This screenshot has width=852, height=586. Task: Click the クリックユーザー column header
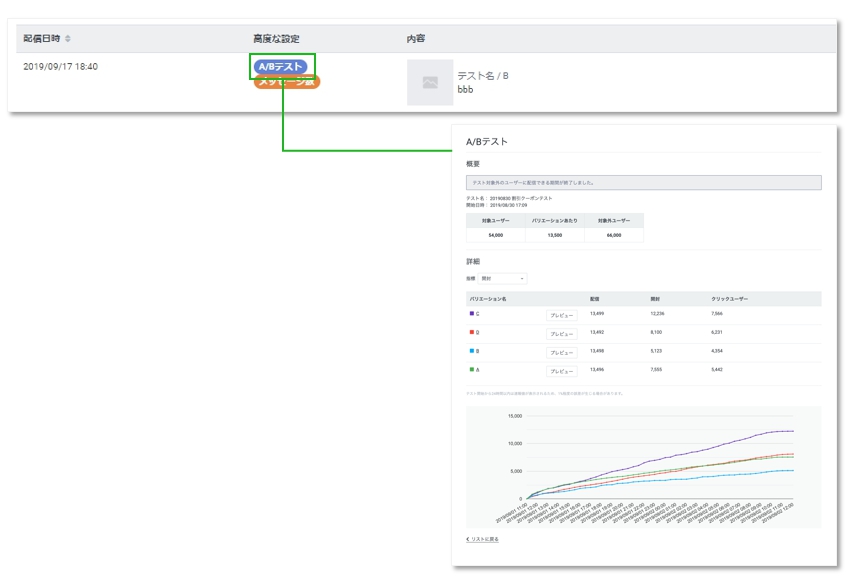729,298
